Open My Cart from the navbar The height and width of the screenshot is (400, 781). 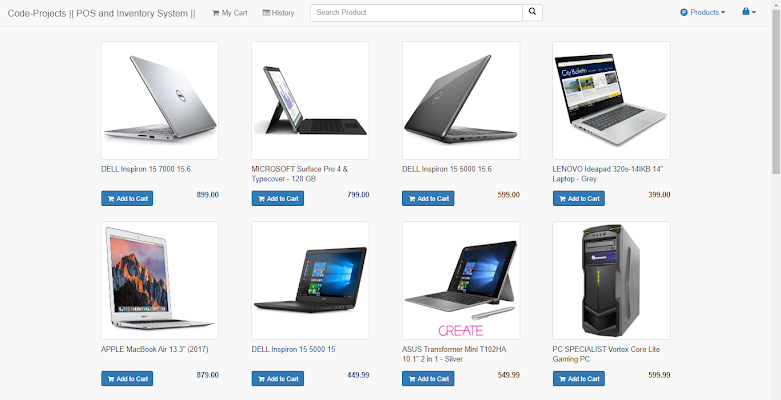230,13
